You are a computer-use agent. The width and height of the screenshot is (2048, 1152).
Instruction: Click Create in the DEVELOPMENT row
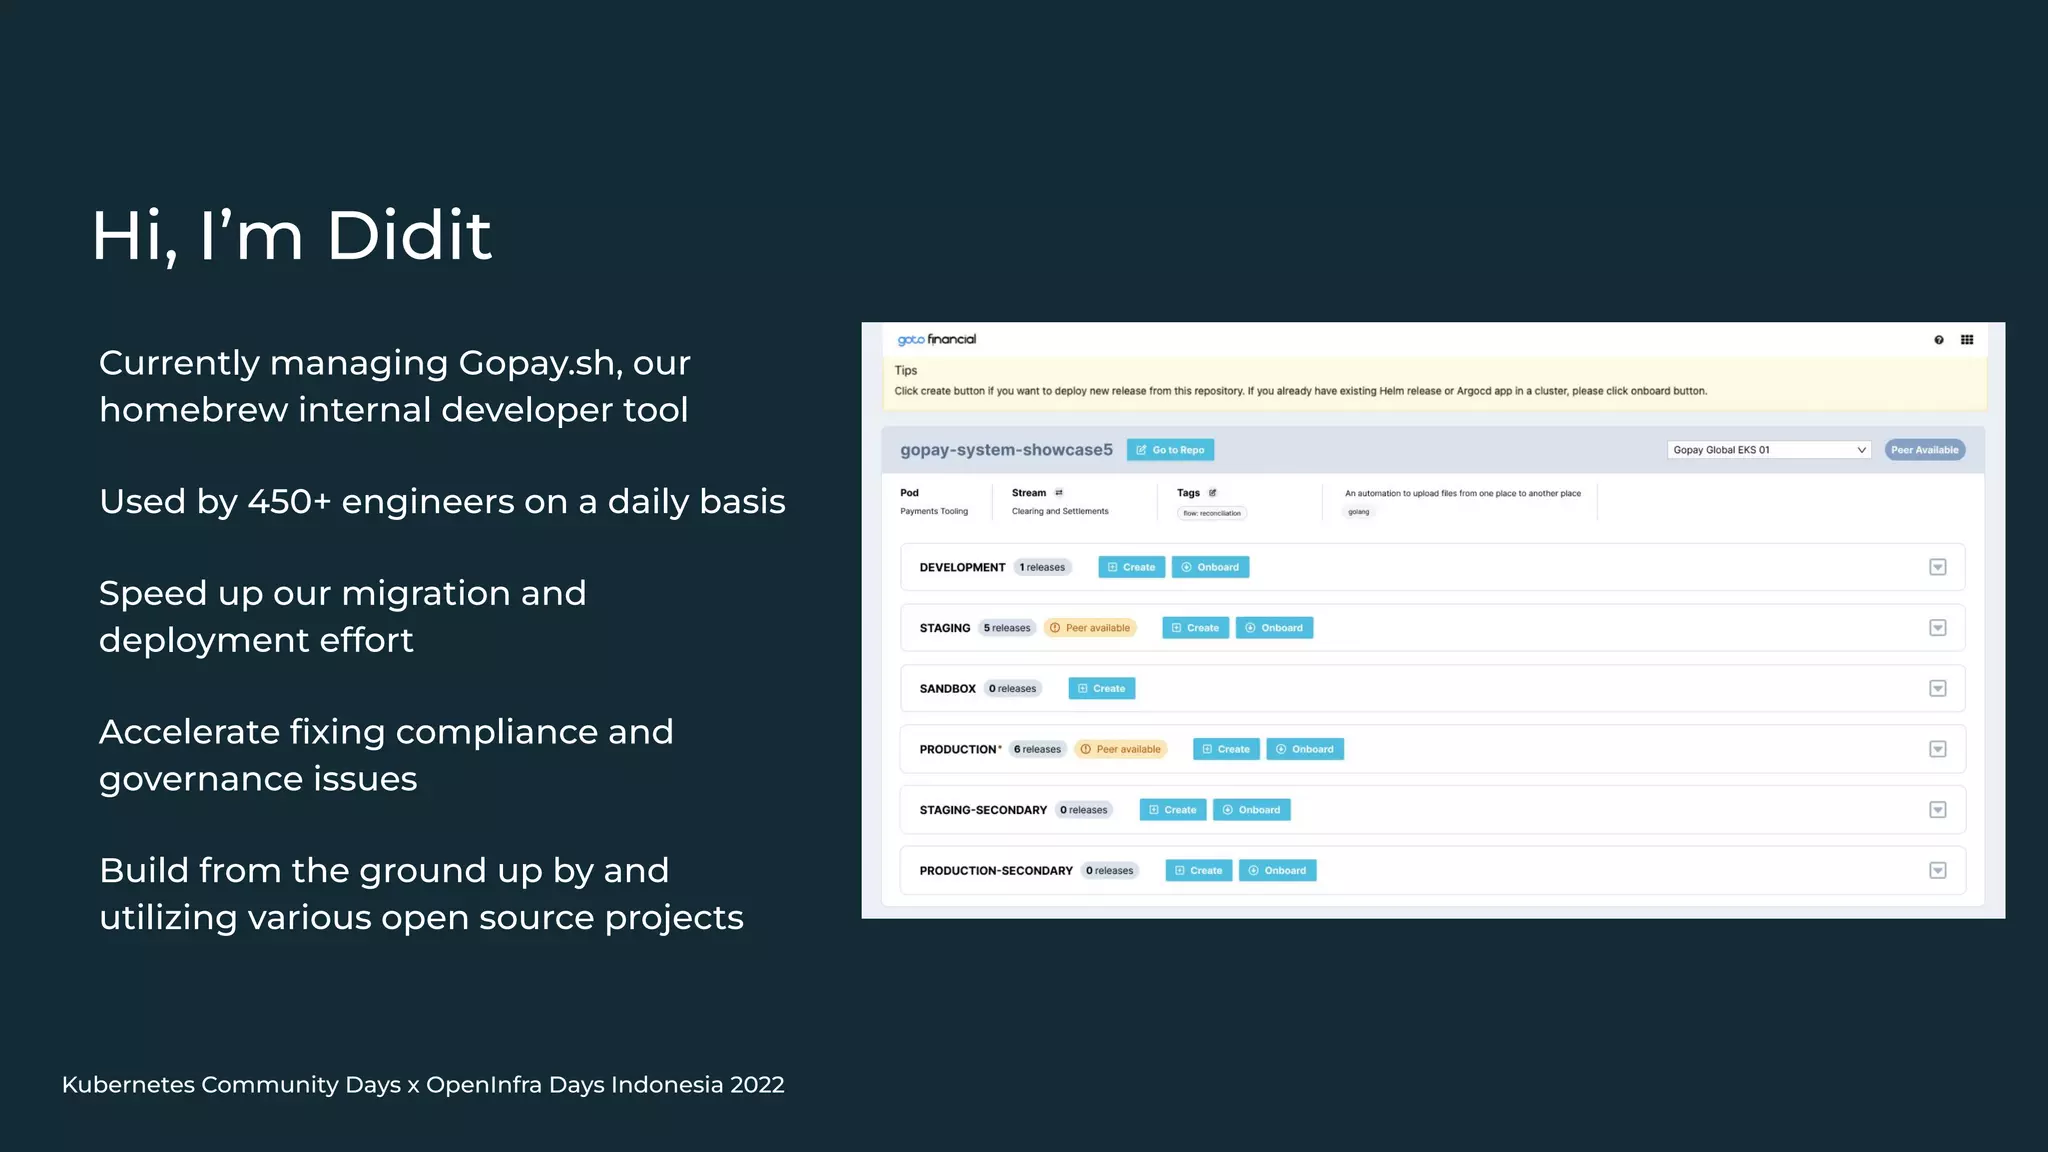(x=1131, y=567)
